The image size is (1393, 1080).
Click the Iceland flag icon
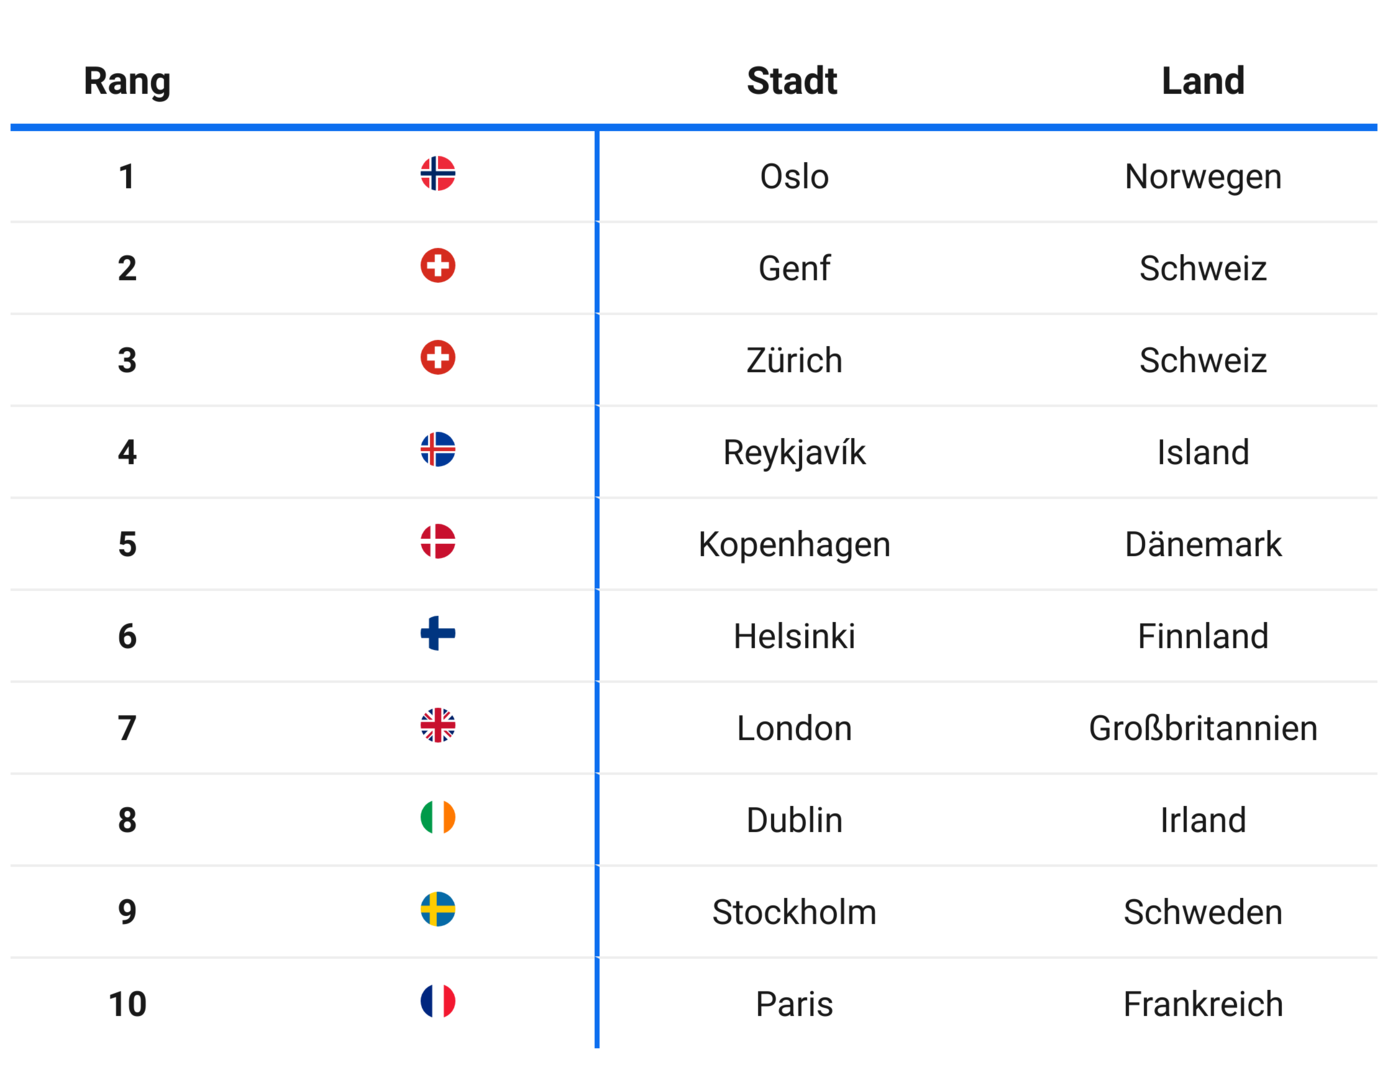[438, 450]
